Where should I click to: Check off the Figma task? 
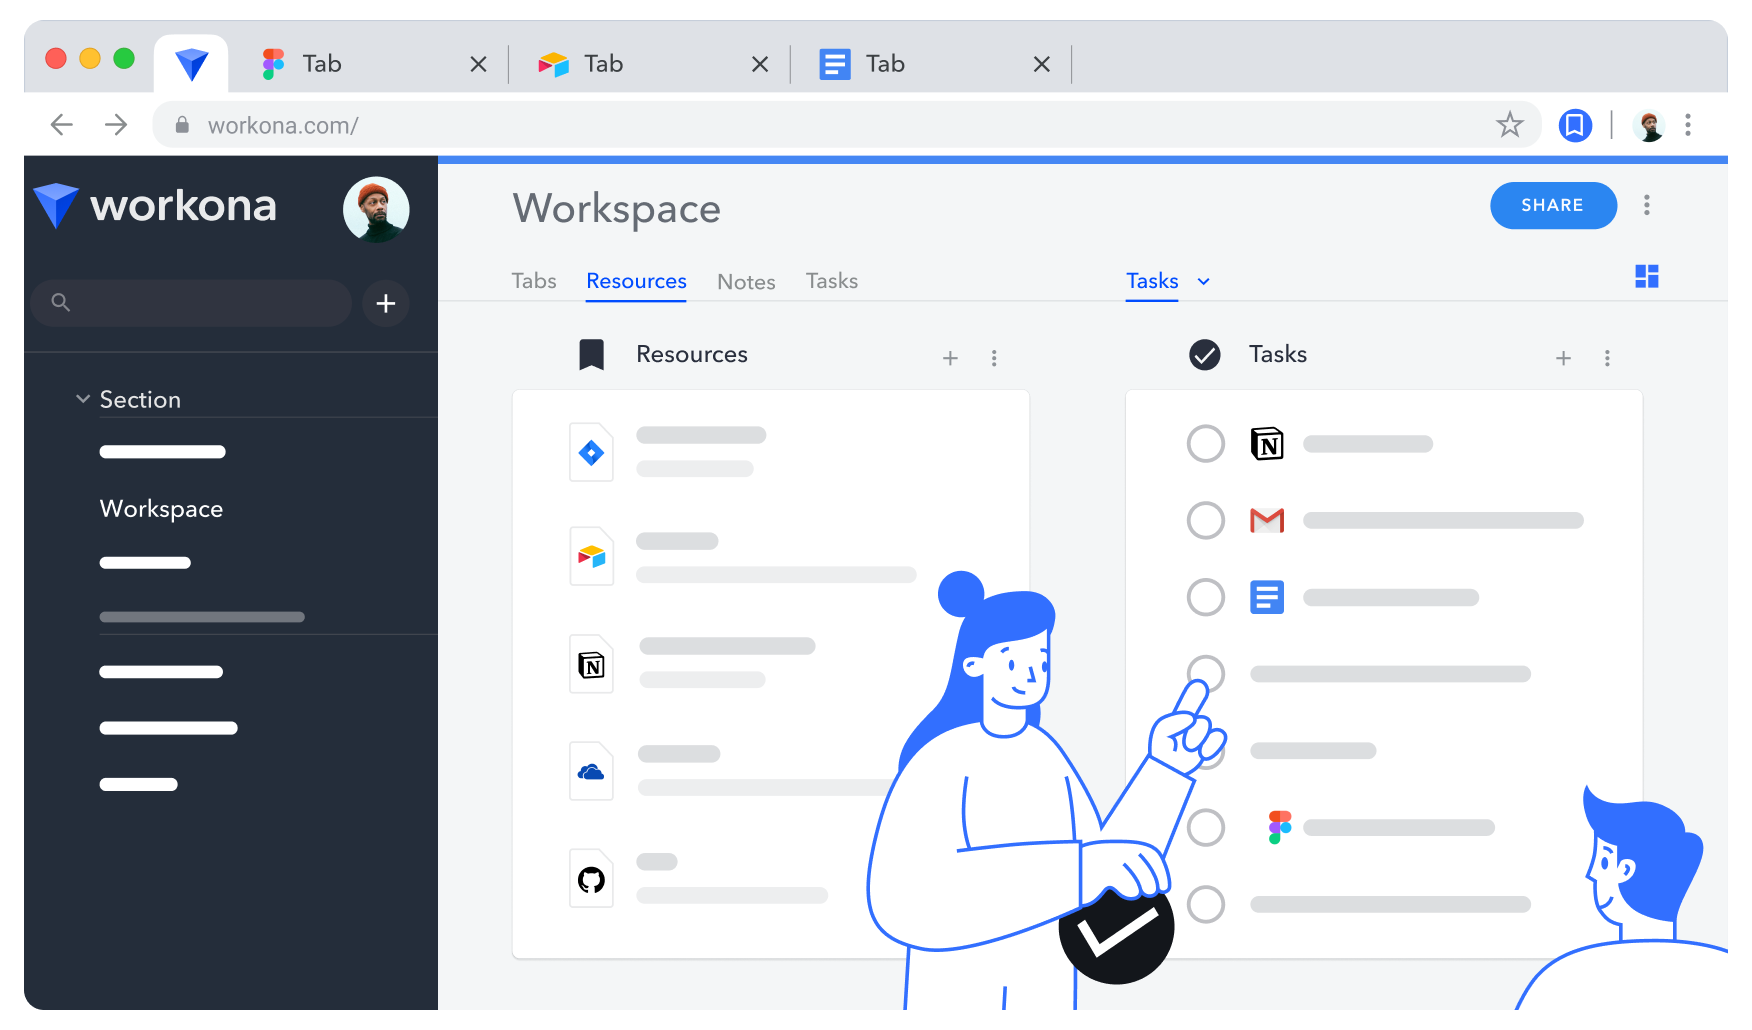point(1206,827)
